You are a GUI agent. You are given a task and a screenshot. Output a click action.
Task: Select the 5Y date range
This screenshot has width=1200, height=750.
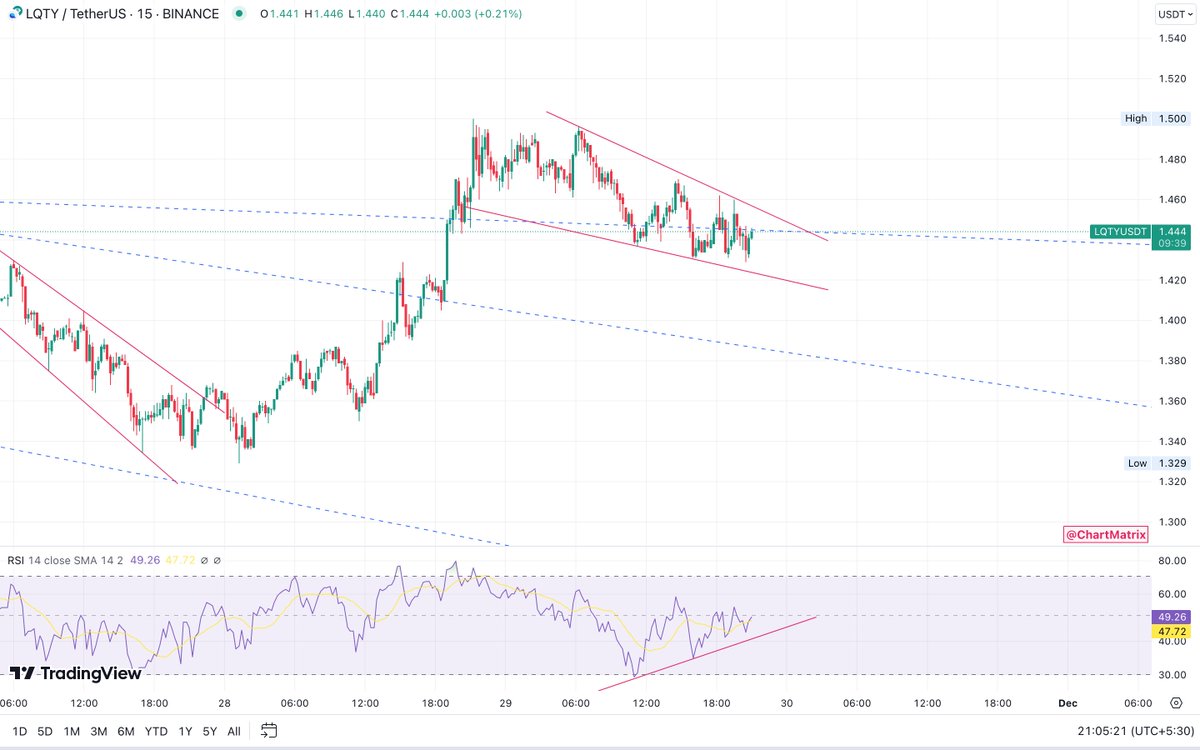coord(210,731)
